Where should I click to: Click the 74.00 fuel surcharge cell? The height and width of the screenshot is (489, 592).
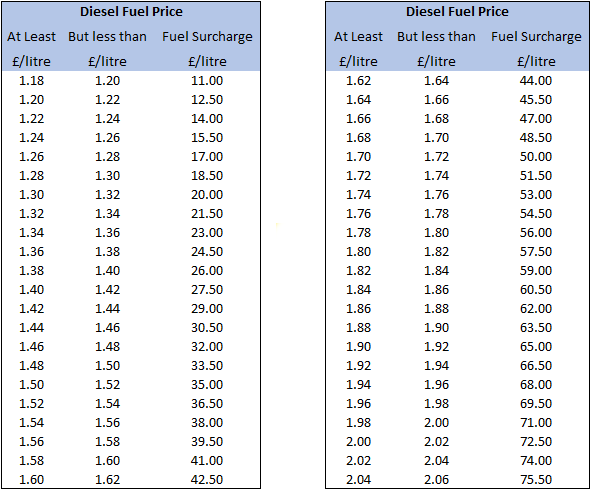536,461
